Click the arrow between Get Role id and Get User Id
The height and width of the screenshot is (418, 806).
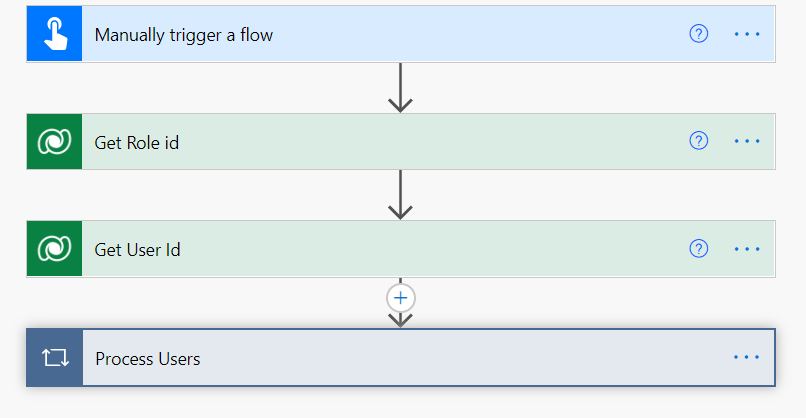click(400, 195)
